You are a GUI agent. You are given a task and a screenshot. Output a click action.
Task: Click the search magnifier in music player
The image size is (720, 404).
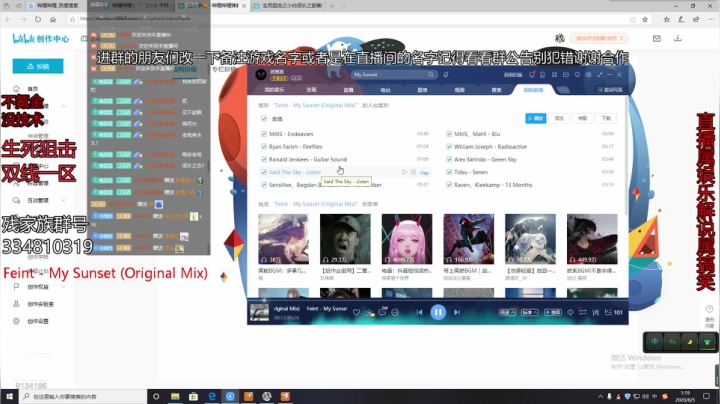click(x=431, y=74)
